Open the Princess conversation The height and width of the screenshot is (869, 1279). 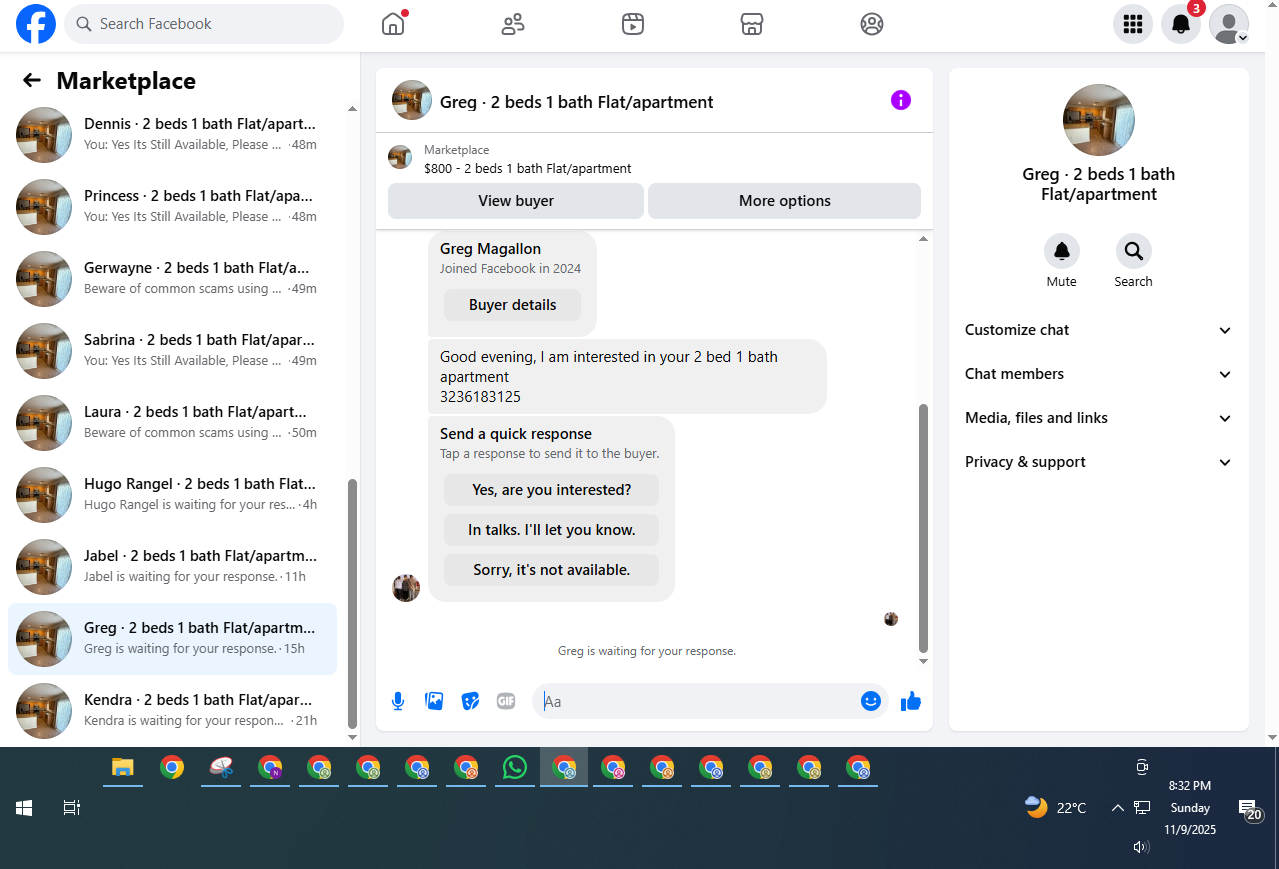pyautogui.click(x=172, y=207)
